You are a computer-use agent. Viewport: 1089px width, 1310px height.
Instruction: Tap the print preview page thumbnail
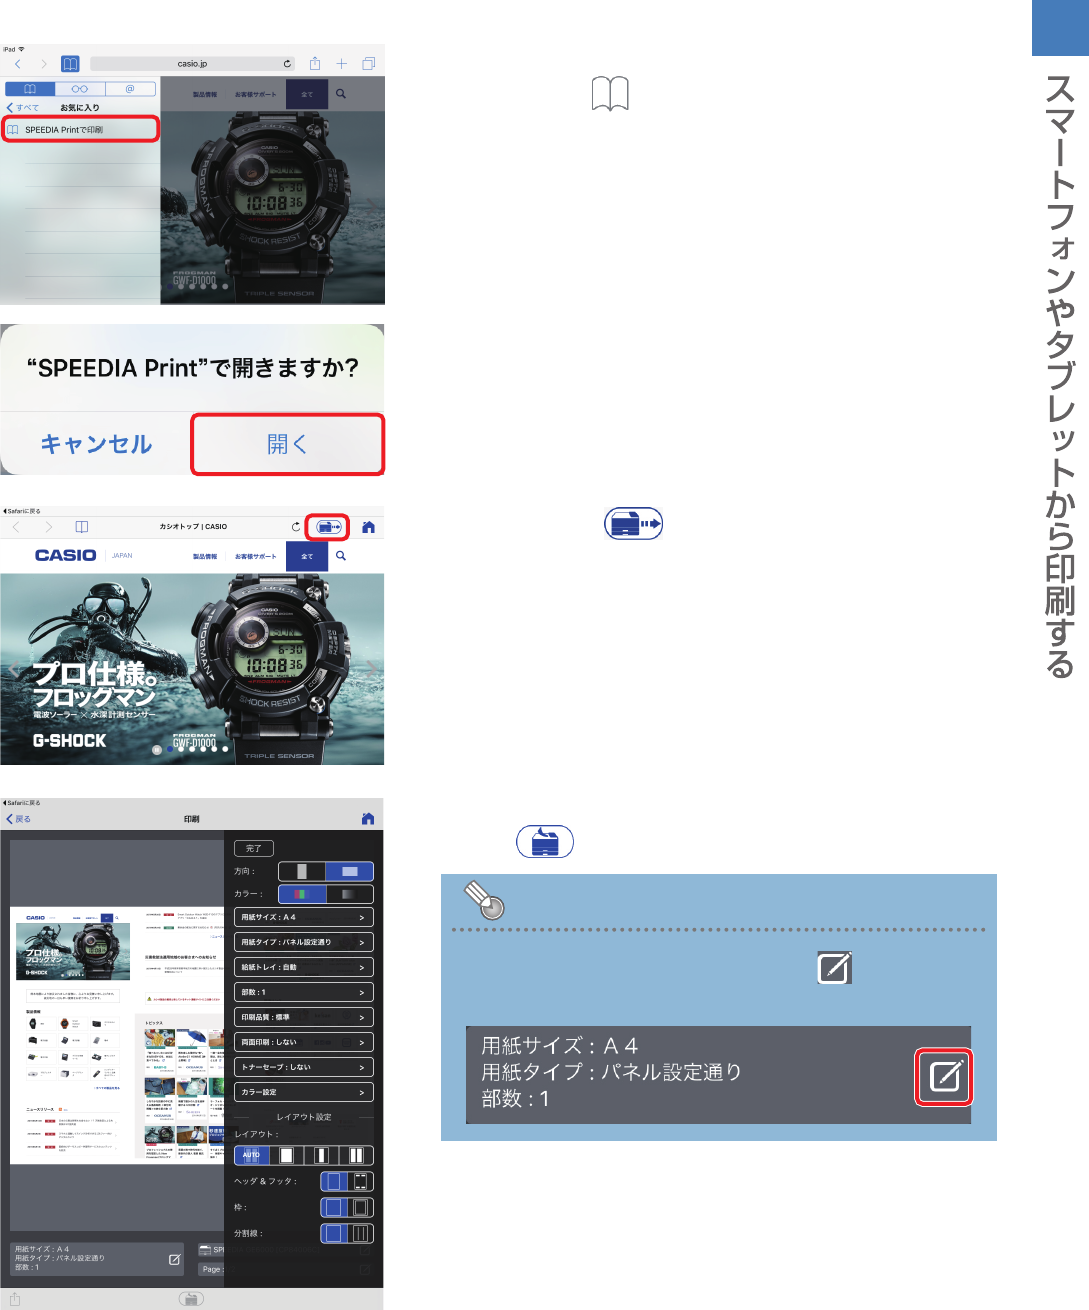(117, 1035)
